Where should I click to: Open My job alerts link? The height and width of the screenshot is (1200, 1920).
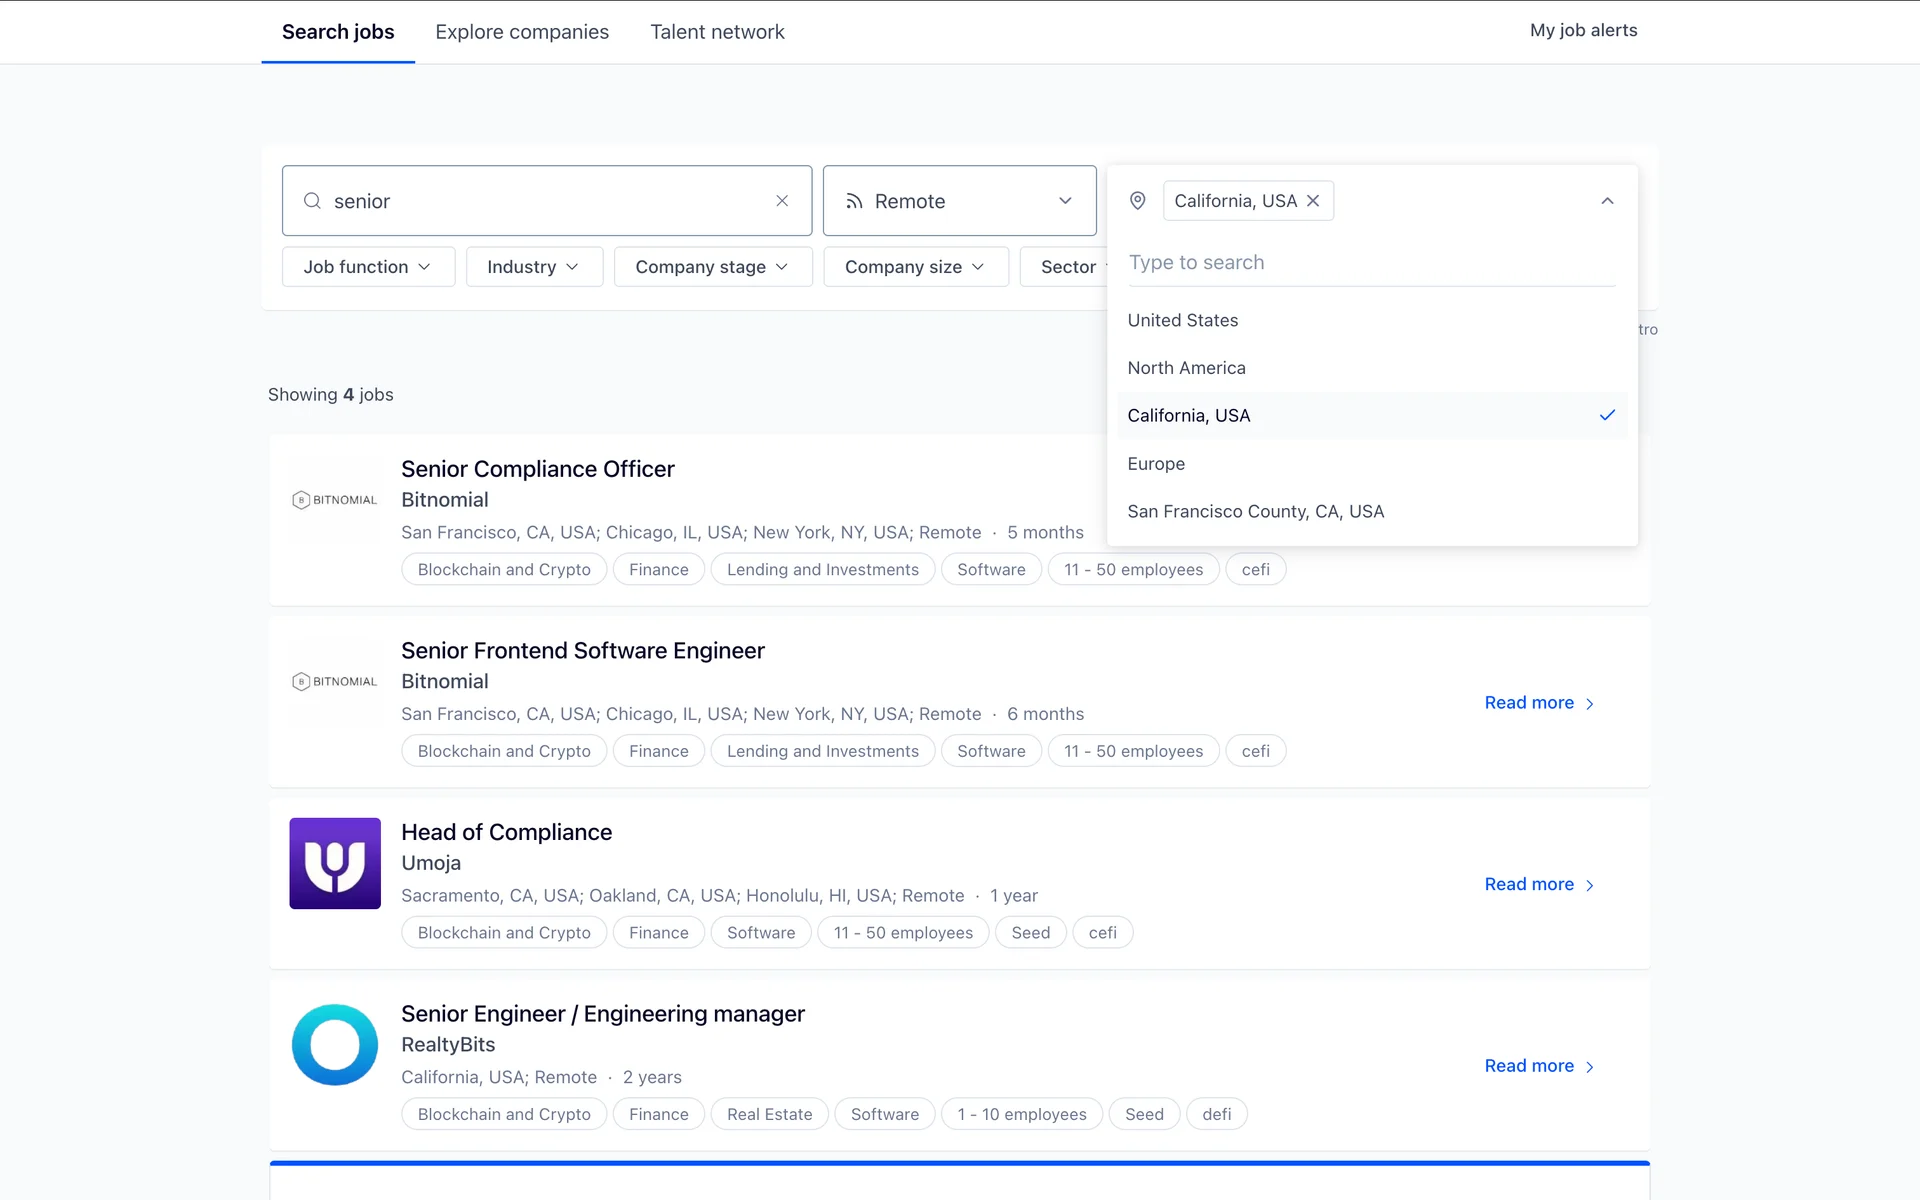coord(1583,30)
